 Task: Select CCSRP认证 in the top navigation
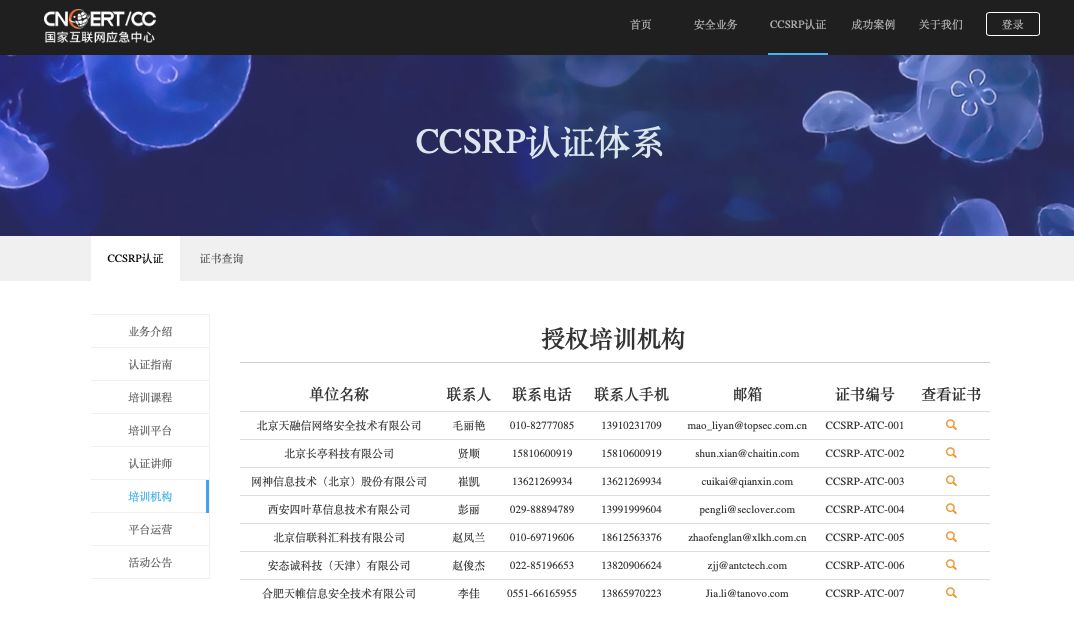797,25
